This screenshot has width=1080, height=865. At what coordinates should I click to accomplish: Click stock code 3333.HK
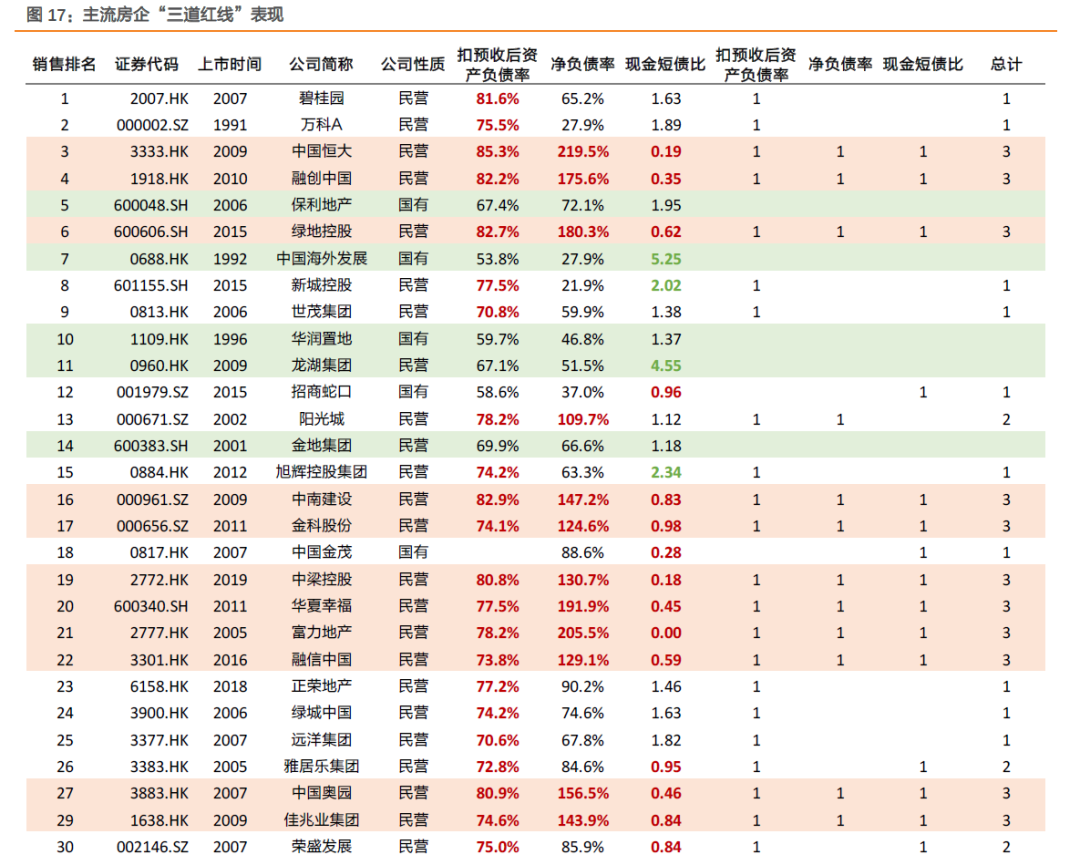click(x=159, y=152)
